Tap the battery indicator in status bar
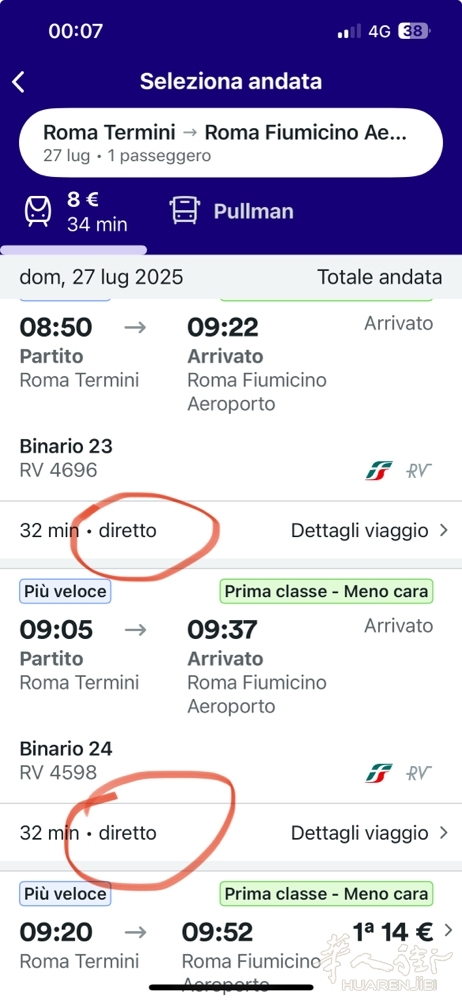This screenshot has height=1000, width=462. [x=414, y=31]
